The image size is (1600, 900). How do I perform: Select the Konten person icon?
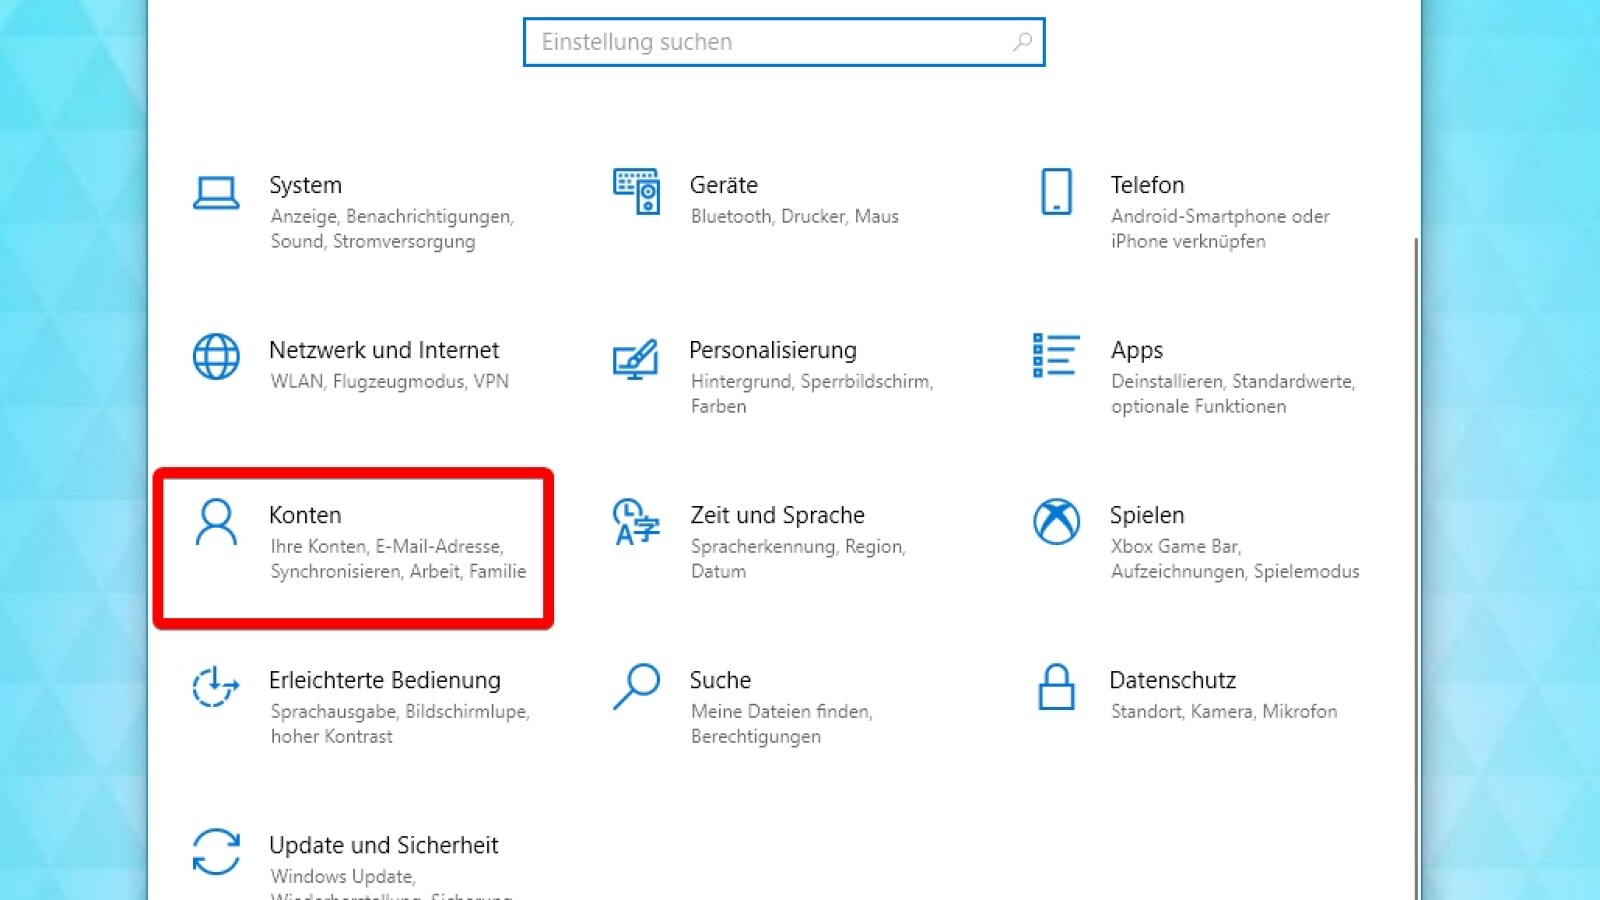[x=216, y=522]
